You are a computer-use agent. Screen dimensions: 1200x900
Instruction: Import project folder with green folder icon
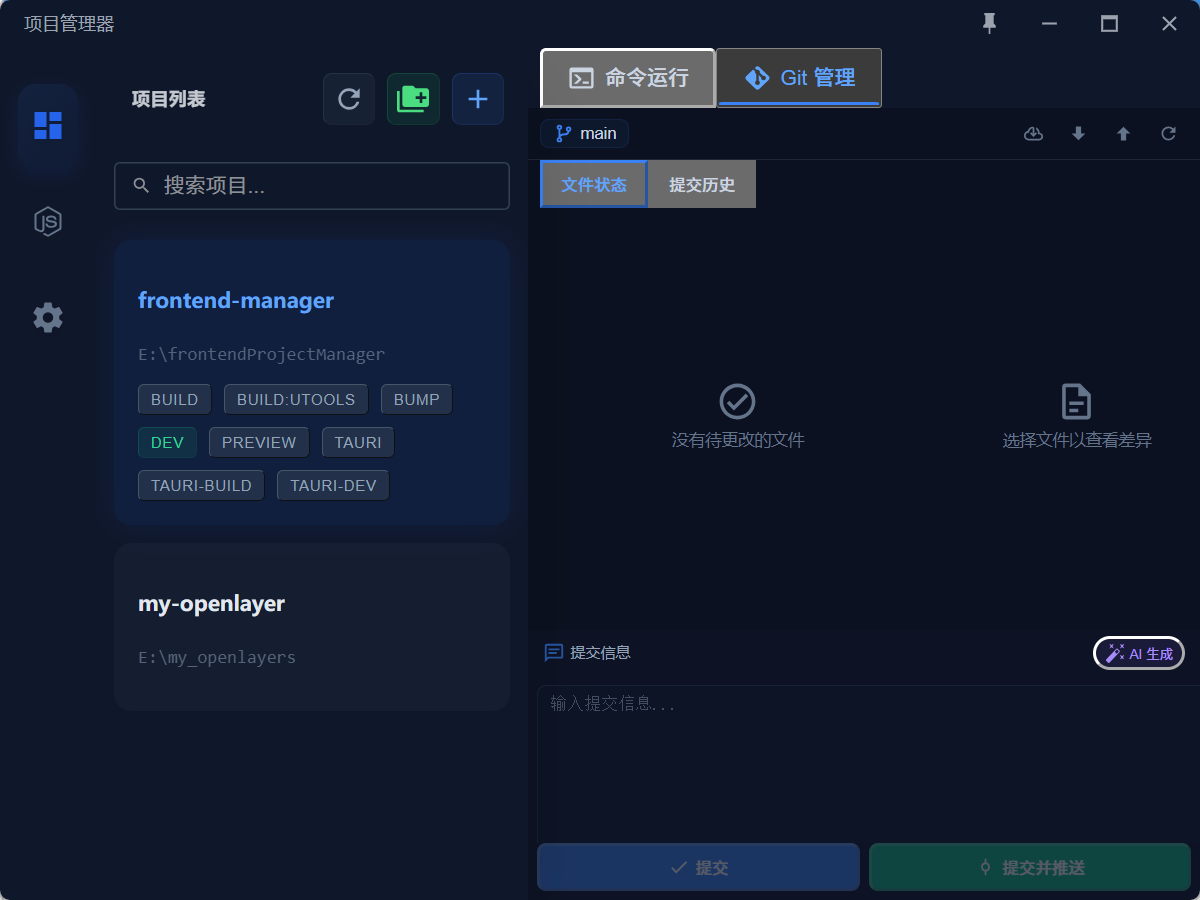click(413, 99)
